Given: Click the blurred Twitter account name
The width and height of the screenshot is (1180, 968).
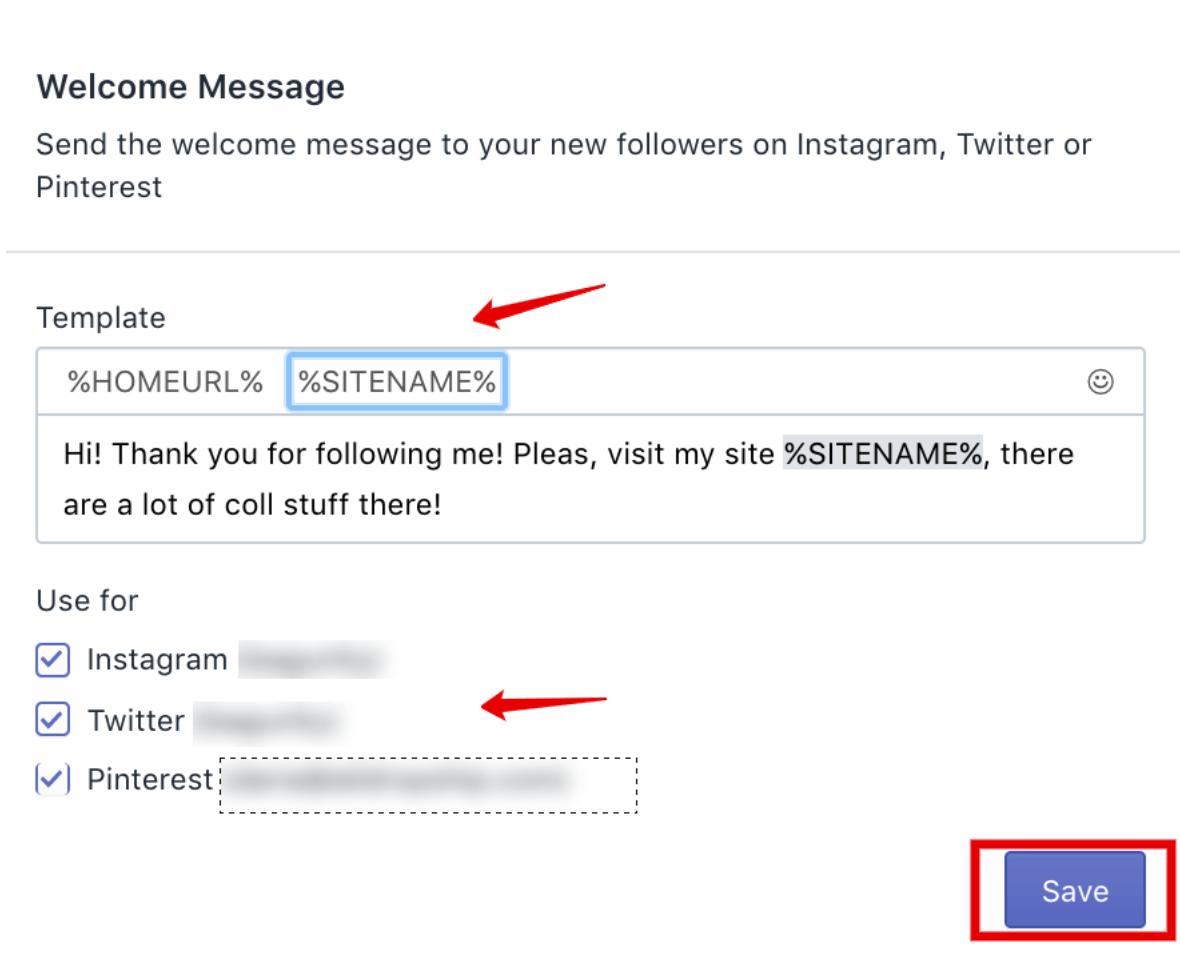Looking at the screenshot, I should coord(268,720).
